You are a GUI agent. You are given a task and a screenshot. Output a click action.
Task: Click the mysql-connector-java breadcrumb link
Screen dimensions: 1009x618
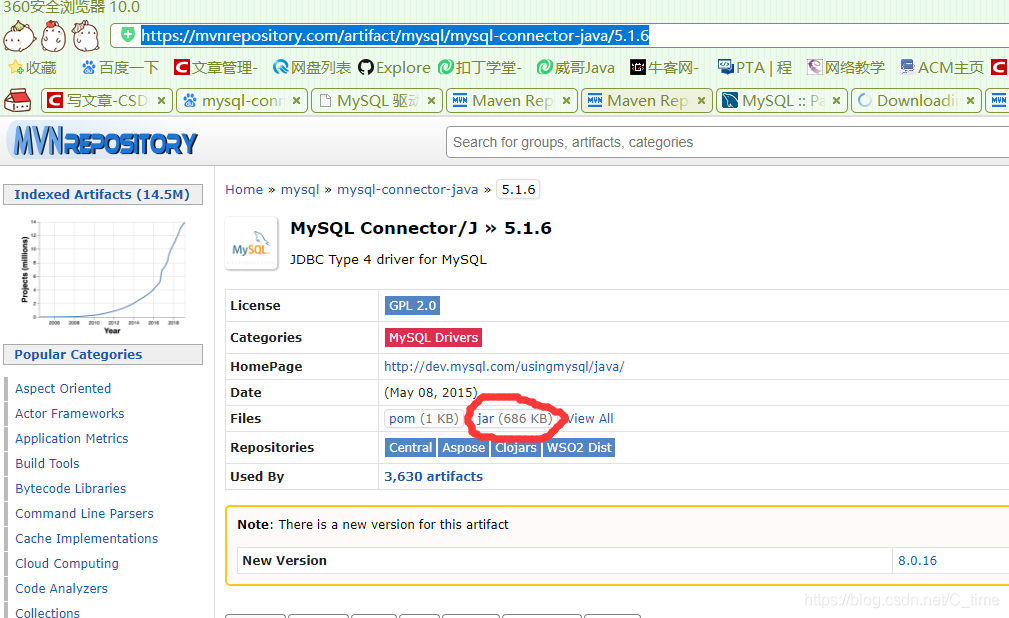click(407, 189)
